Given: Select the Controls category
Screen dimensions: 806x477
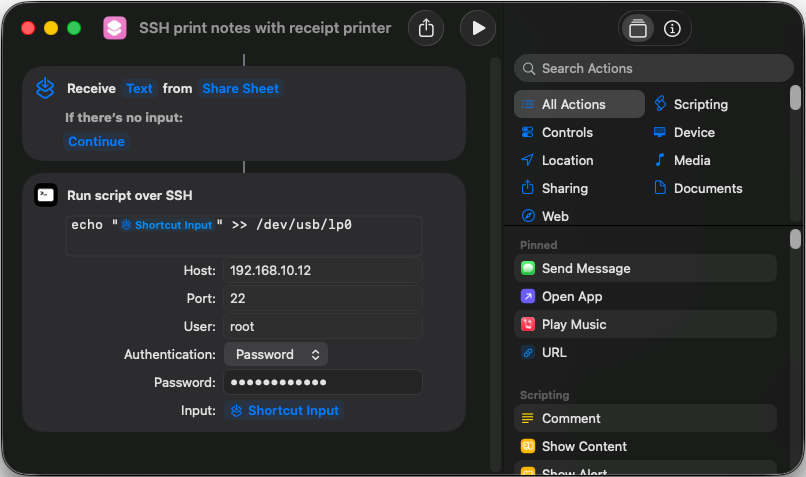Looking at the screenshot, I should click(x=557, y=132).
